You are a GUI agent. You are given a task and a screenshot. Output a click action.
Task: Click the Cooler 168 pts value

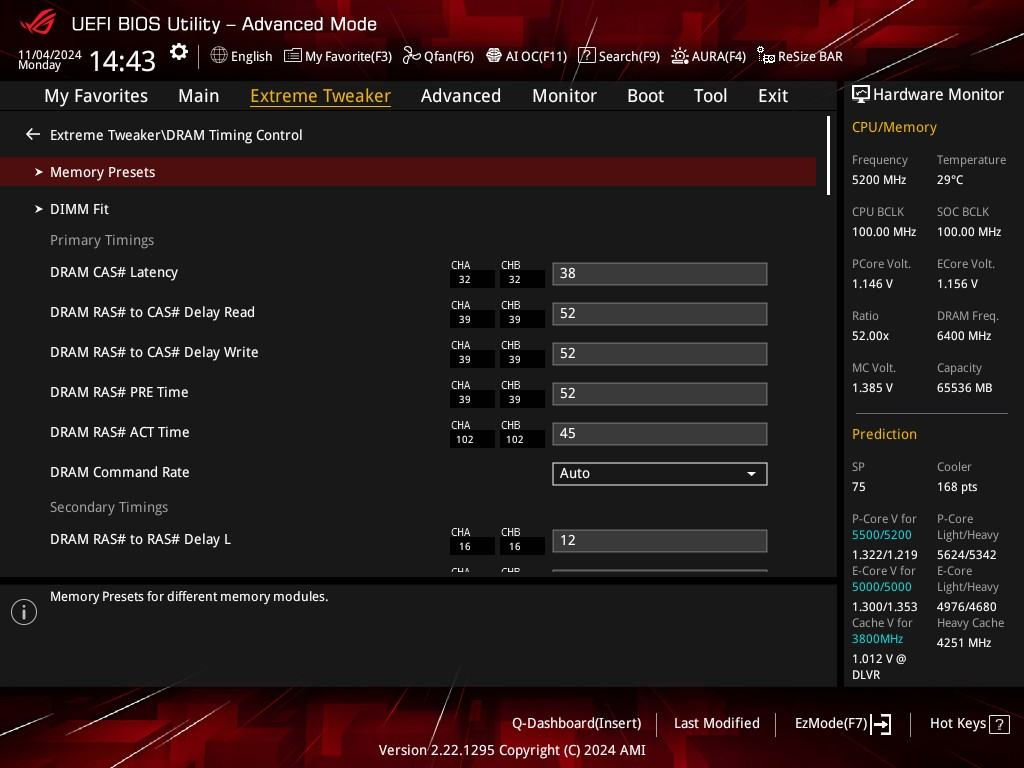point(957,487)
